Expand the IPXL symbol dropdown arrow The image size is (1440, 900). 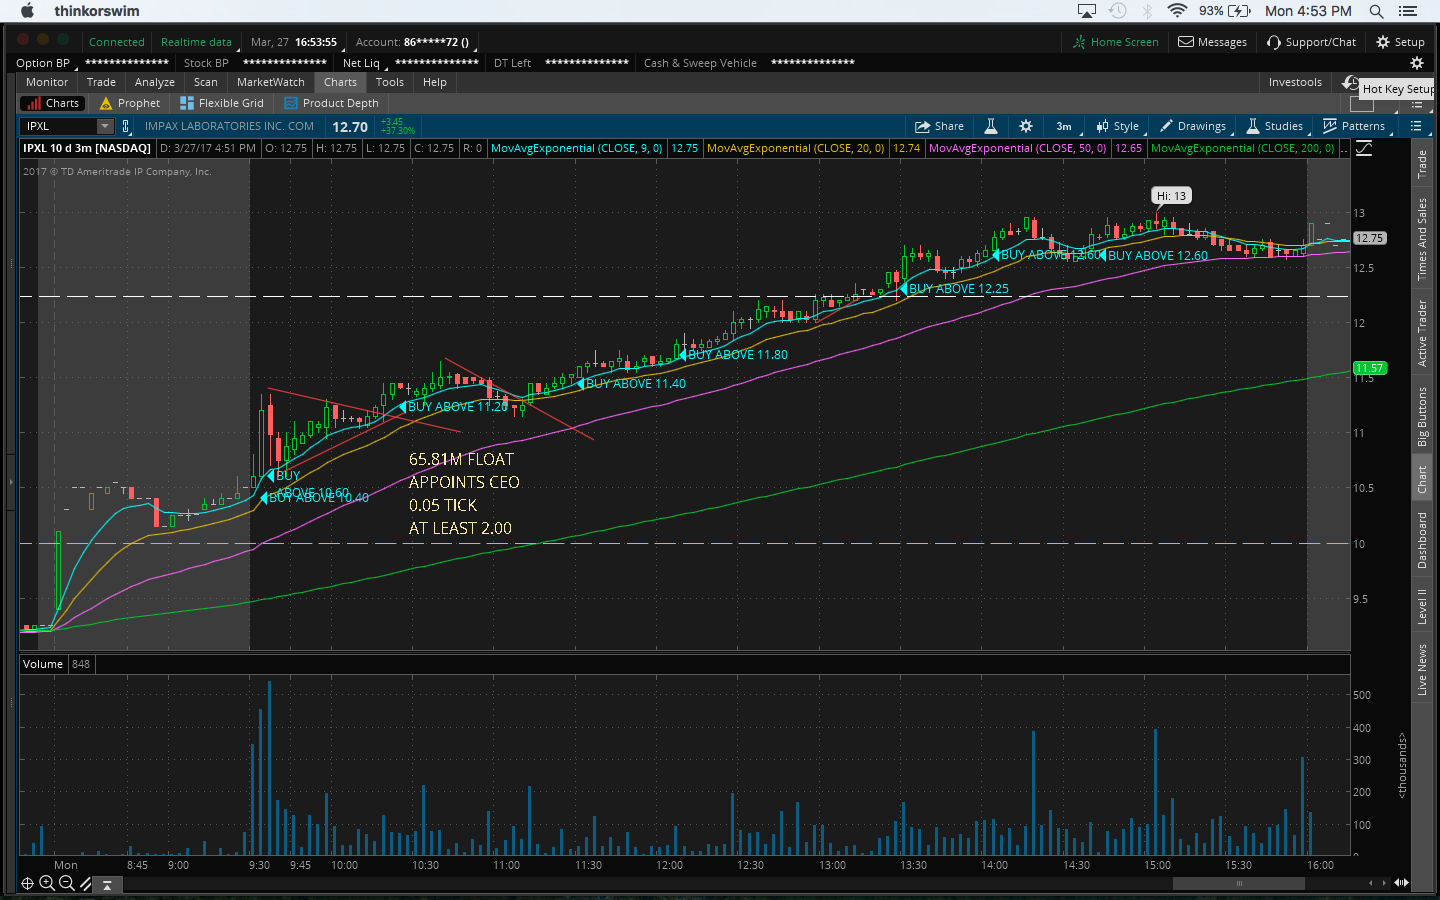tap(105, 126)
